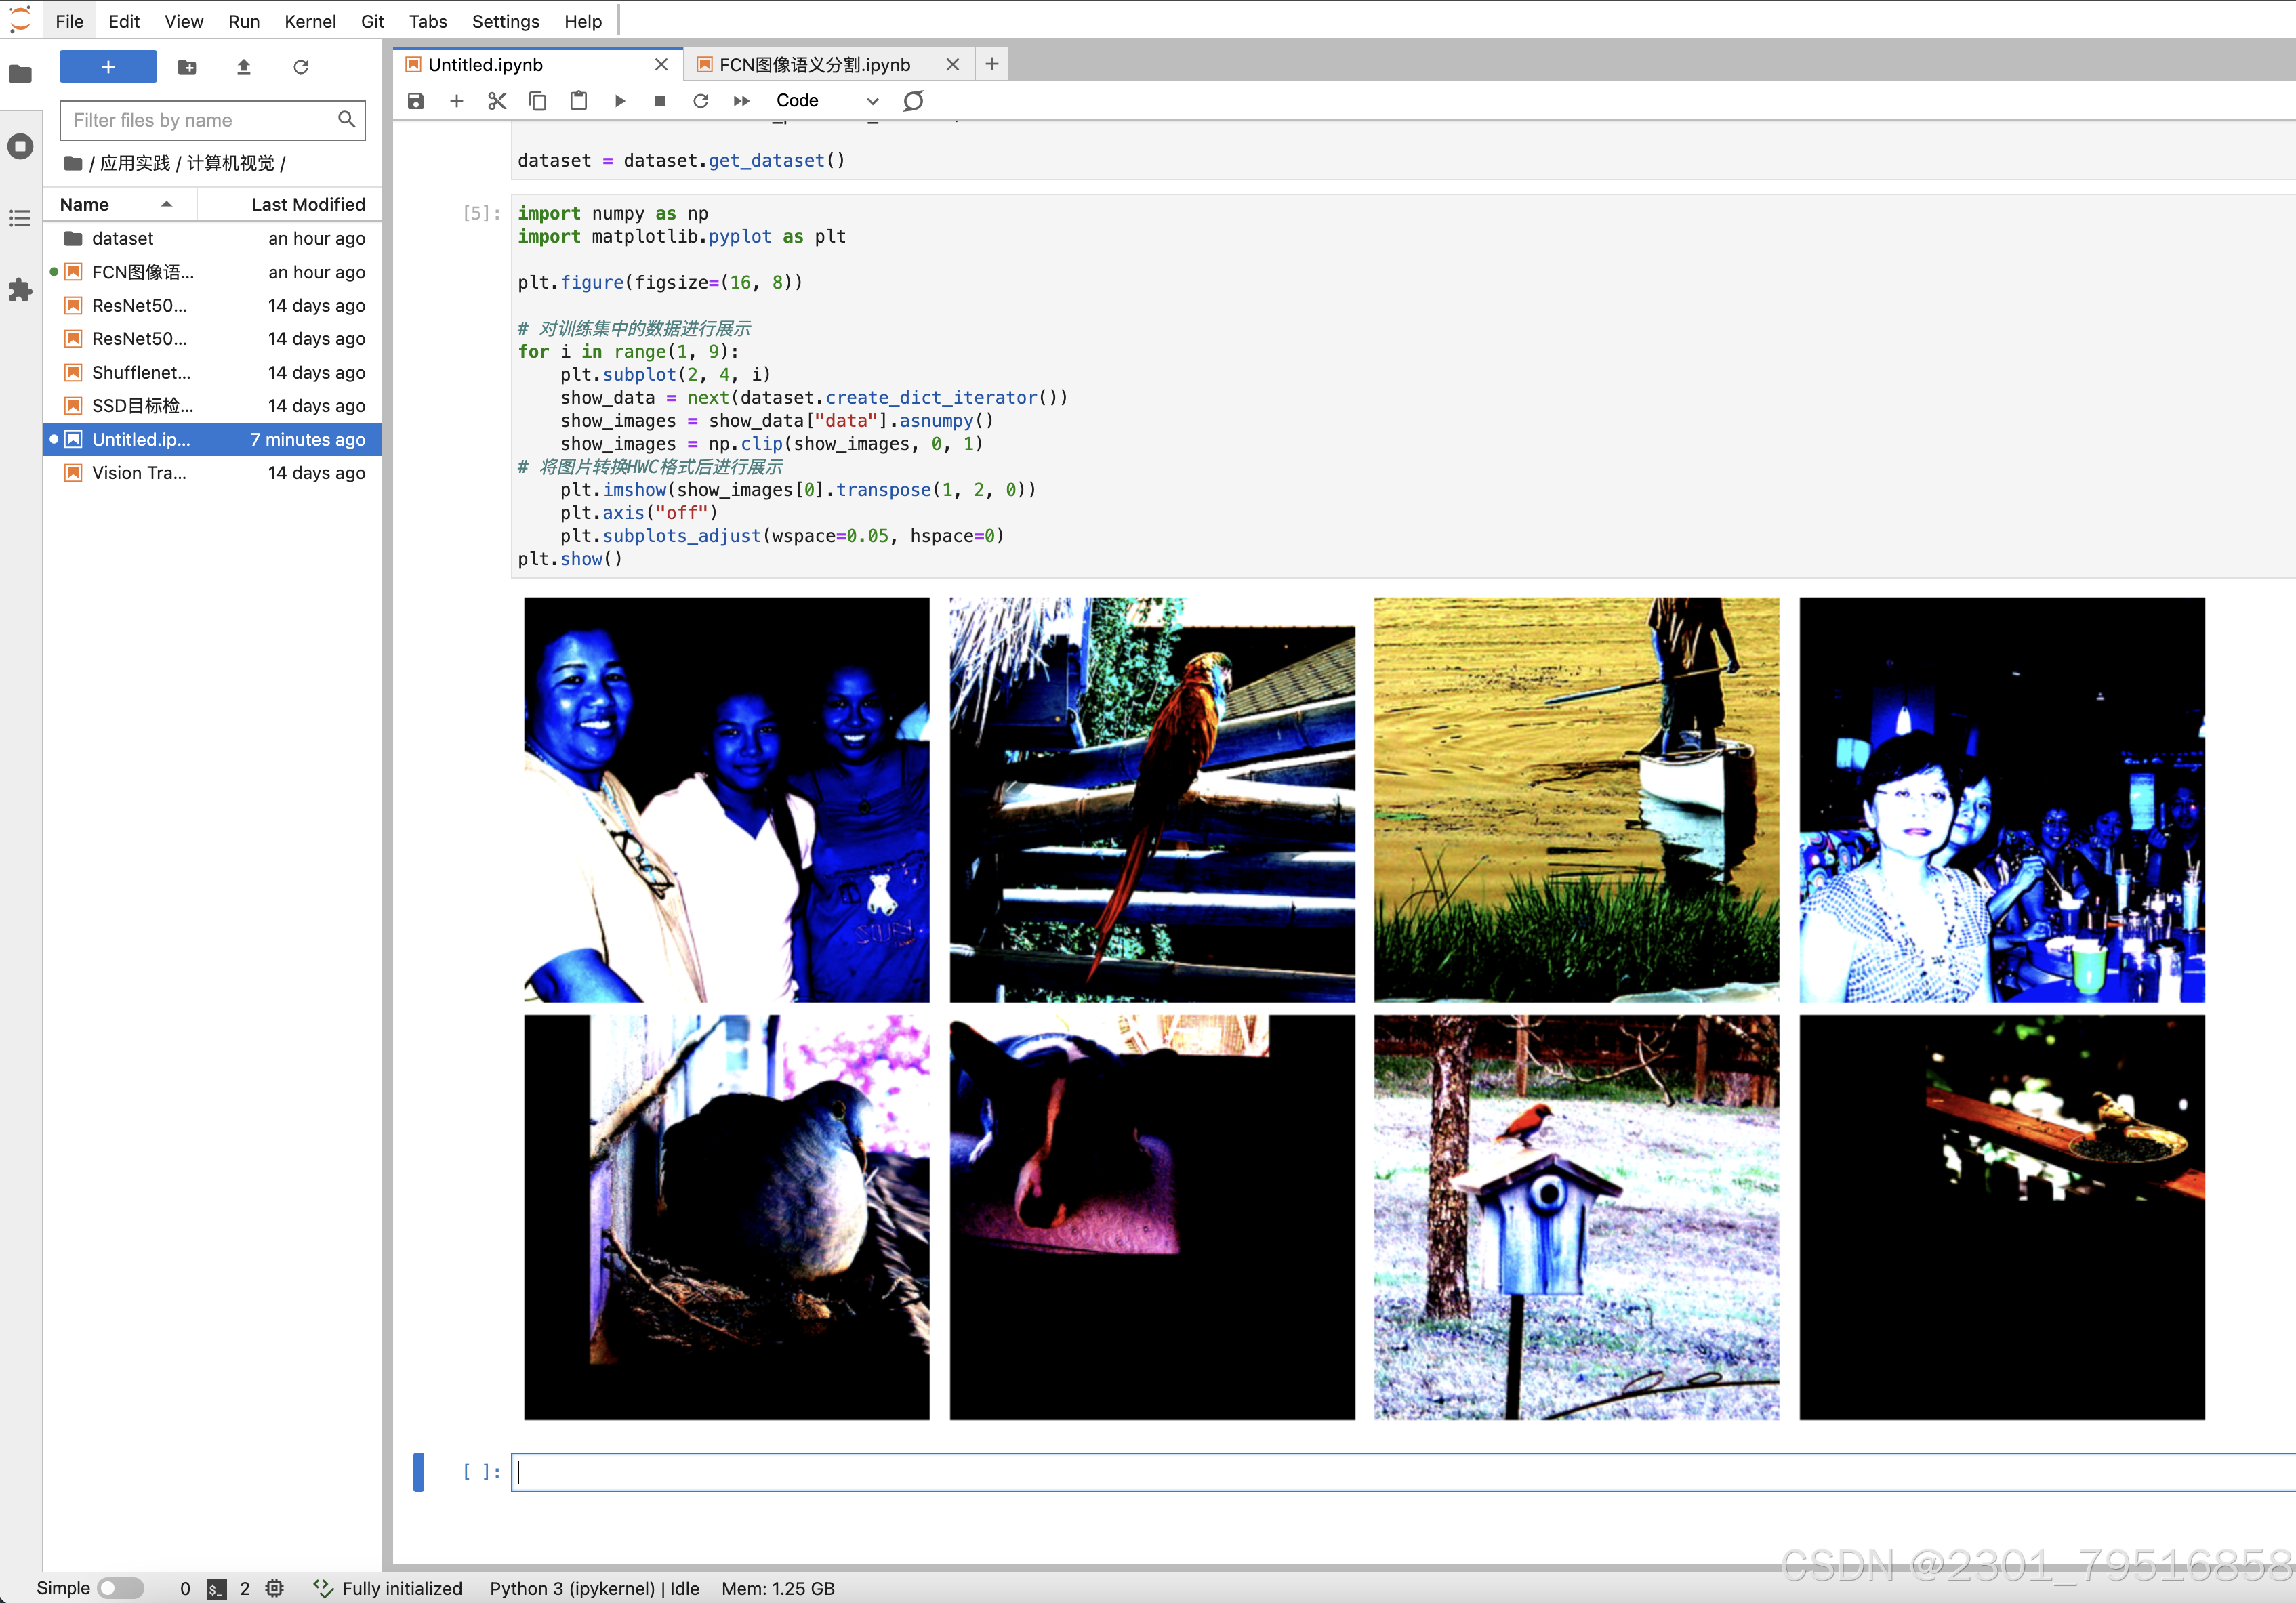Open the Help menu
The width and height of the screenshot is (2296, 1603).
(583, 21)
